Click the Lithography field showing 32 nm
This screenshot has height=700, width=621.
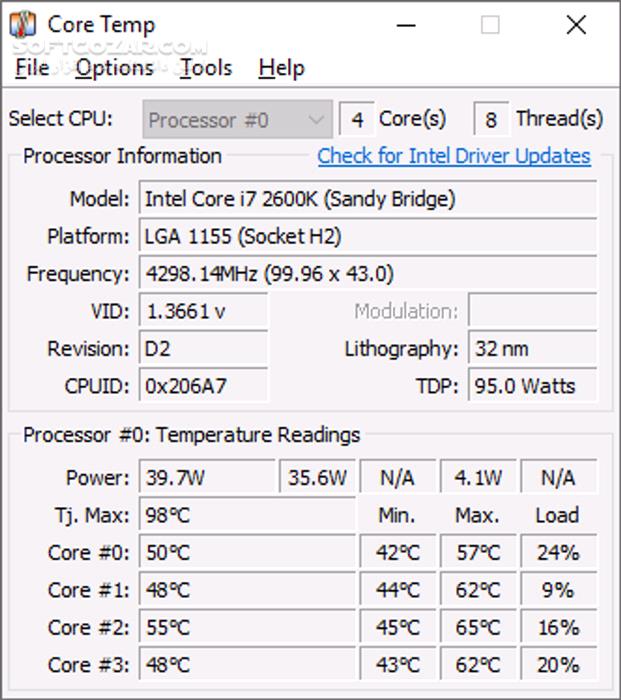click(x=532, y=349)
